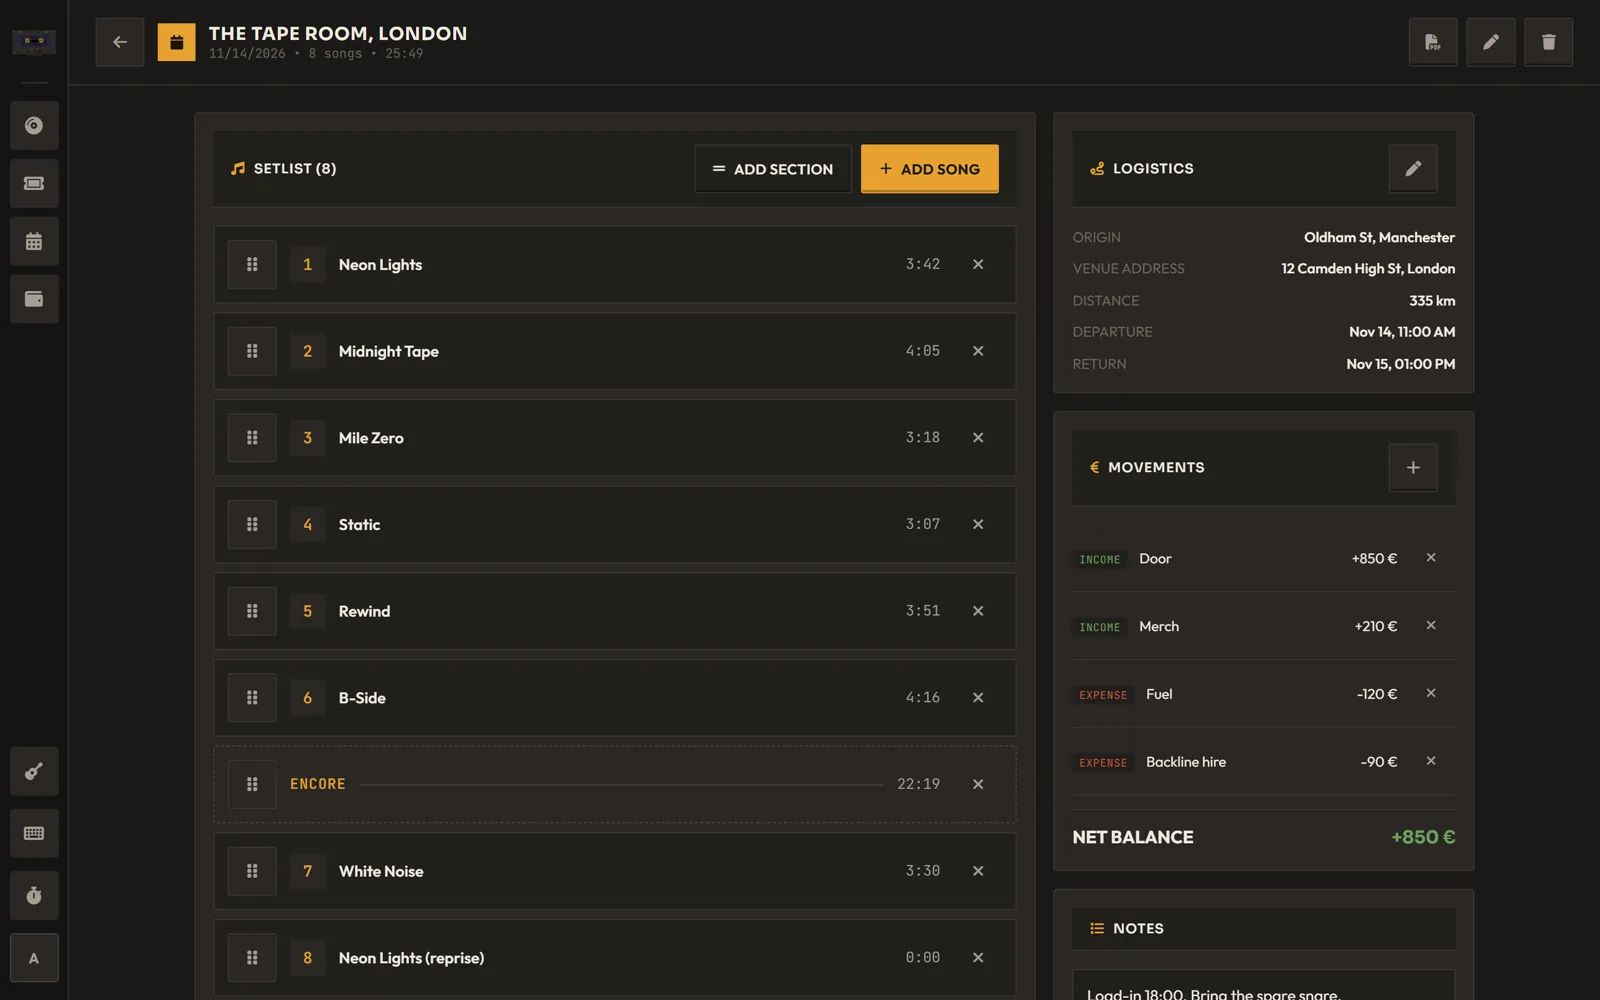Click the drag handle for White Noise

(252, 871)
